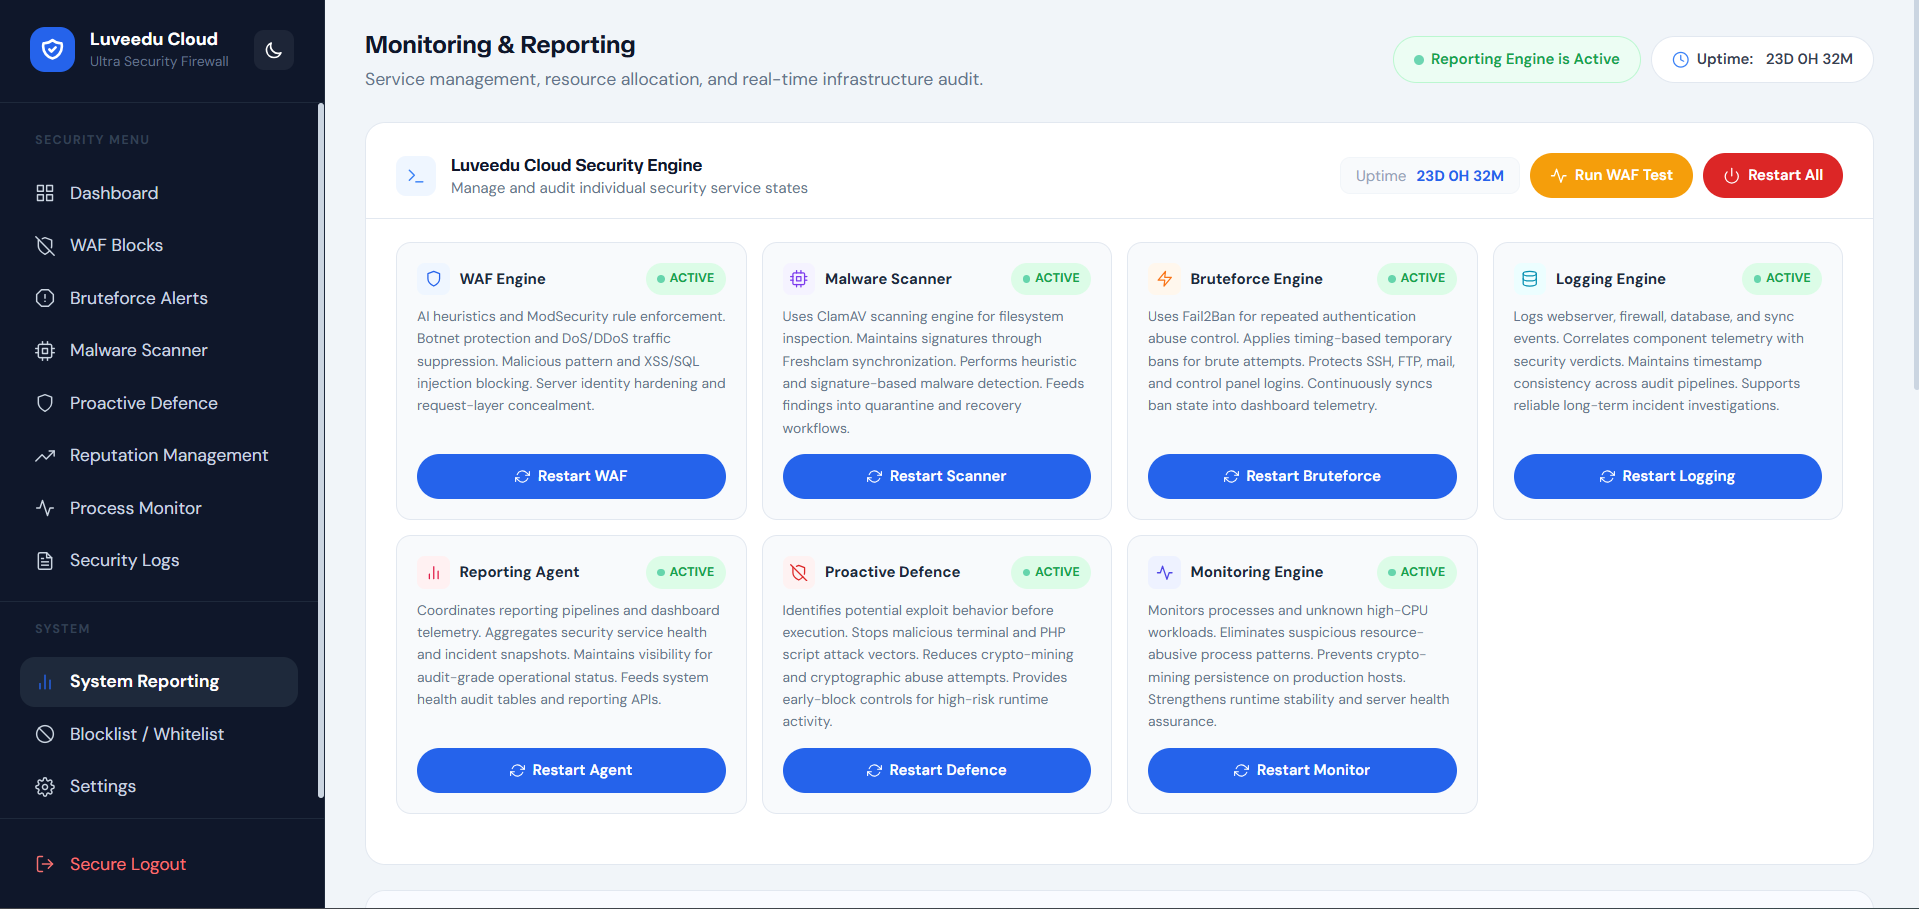The width and height of the screenshot is (1919, 909).
Task: Click the Monitoring Engine pulse icon
Action: click(x=1164, y=572)
